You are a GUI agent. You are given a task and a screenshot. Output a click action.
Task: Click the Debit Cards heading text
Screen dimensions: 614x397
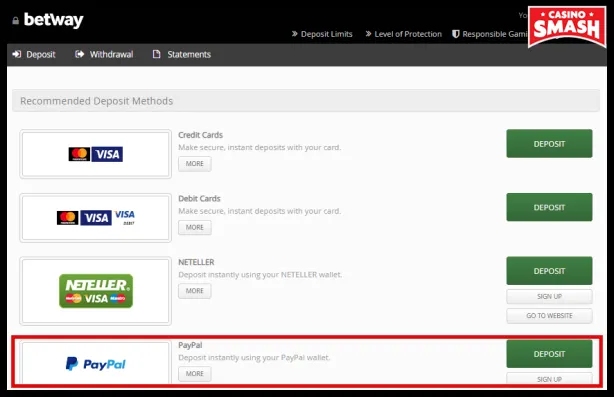199,198
